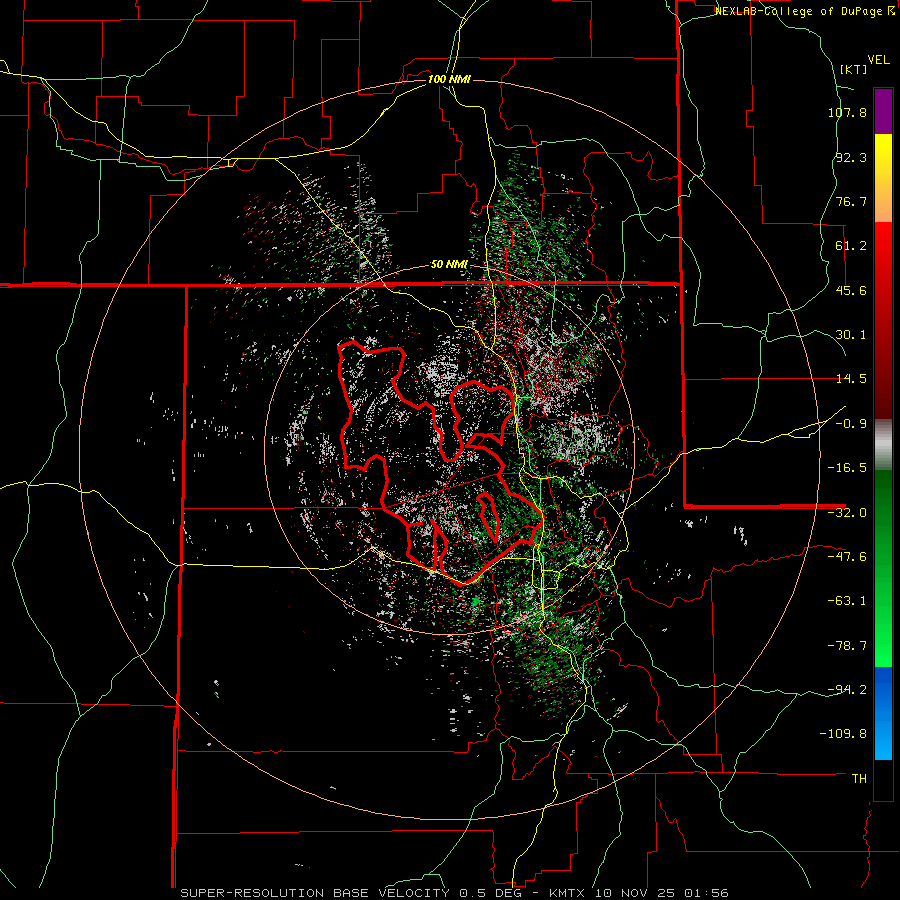Click the 30.1 velocity scale value
This screenshot has height=900, width=900.
point(851,335)
